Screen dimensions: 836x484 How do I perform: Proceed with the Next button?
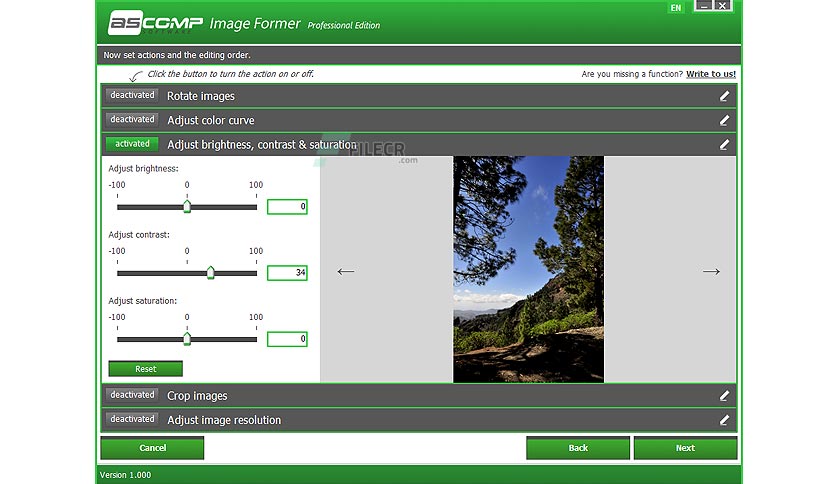686,448
